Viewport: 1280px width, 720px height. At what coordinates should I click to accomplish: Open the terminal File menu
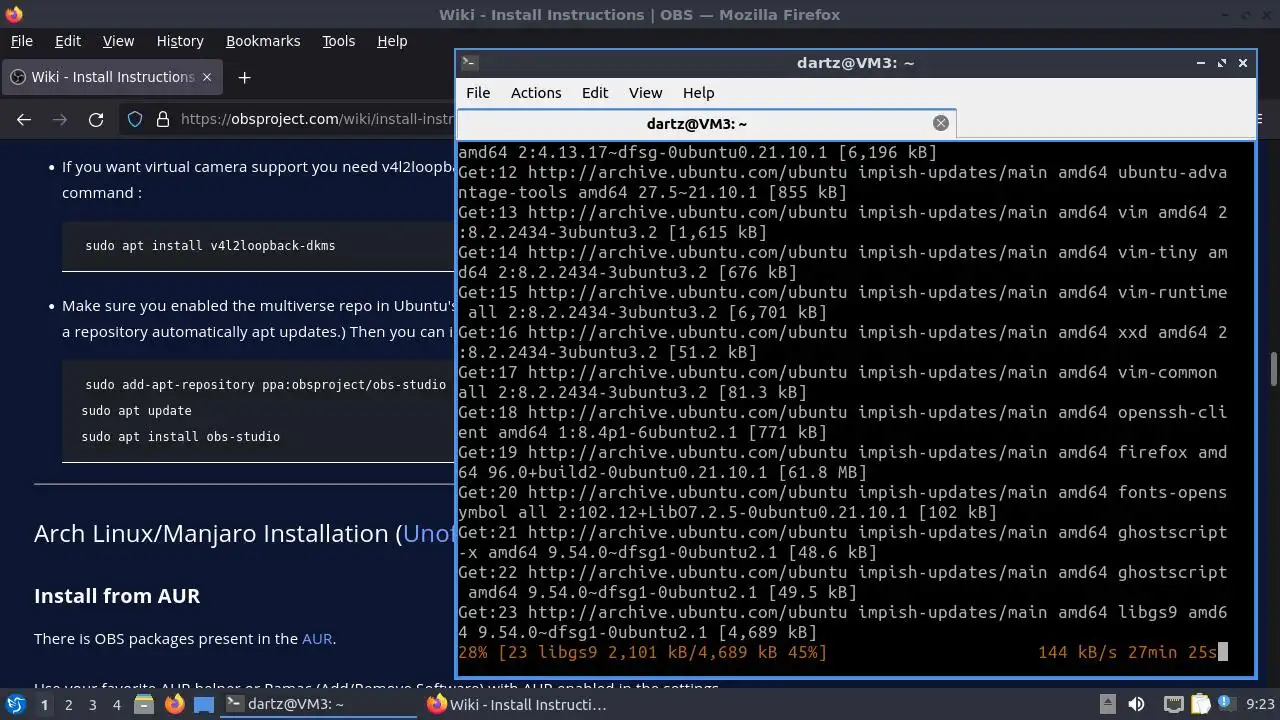pos(478,92)
